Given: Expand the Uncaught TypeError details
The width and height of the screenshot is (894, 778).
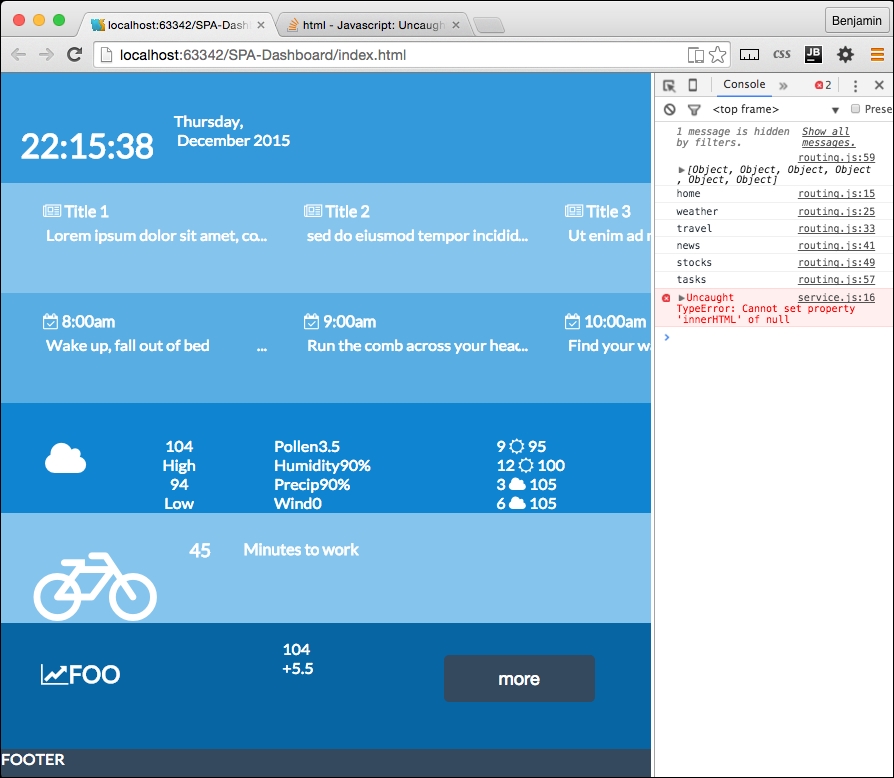Looking at the screenshot, I should tap(683, 297).
